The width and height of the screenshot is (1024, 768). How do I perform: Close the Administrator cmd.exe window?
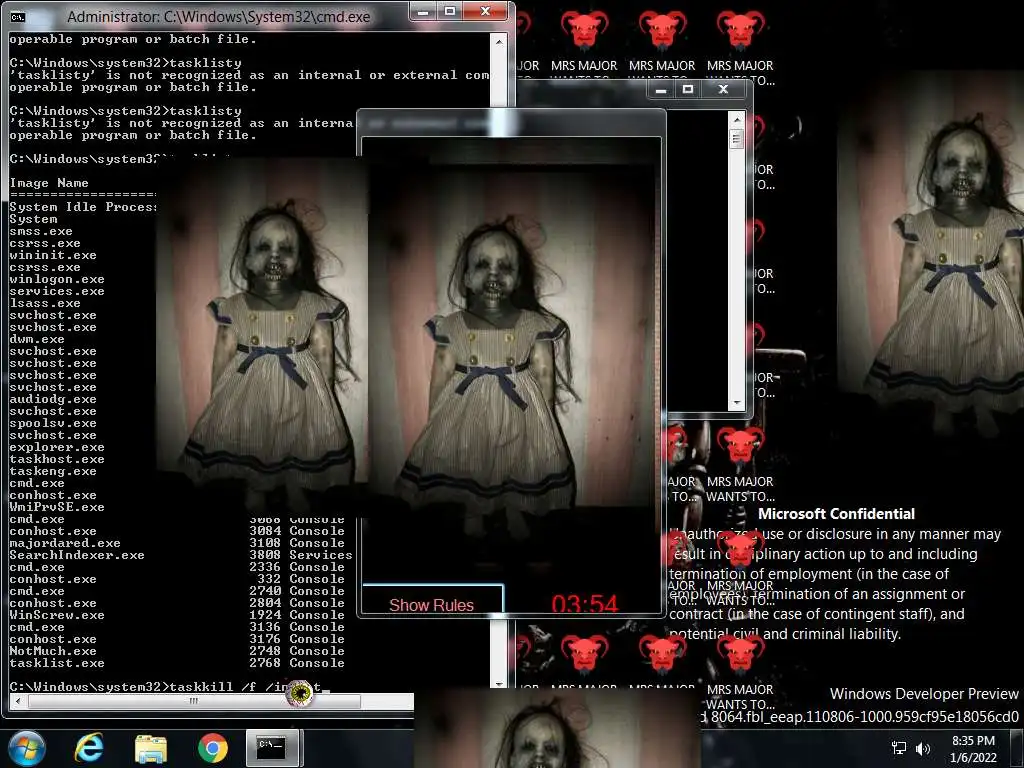click(485, 11)
